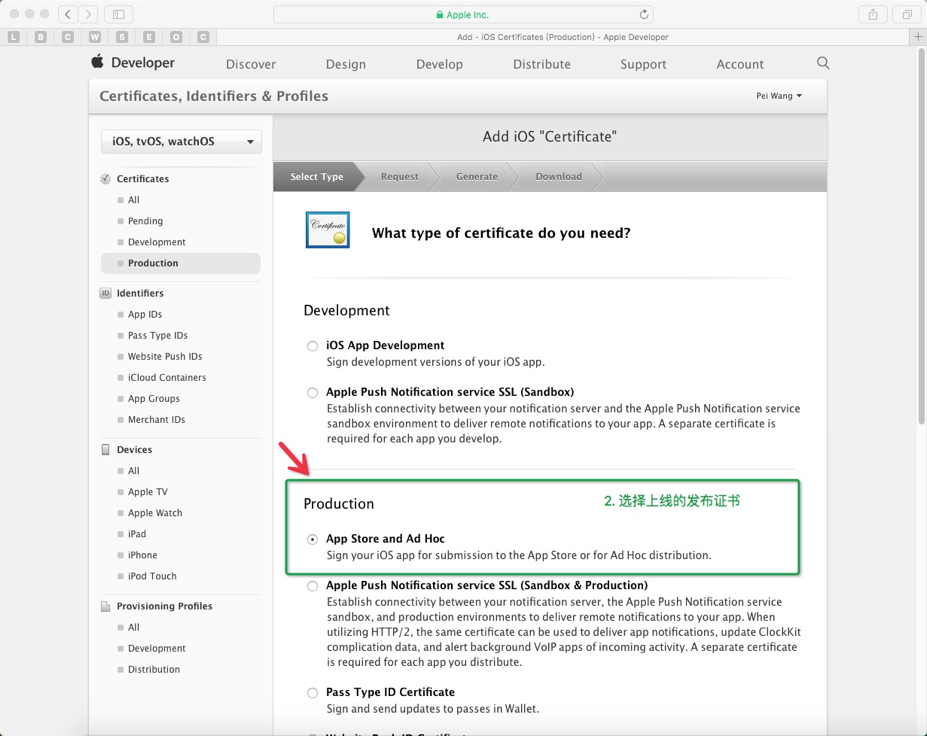
Task: Click the green lock icon in address bar
Action: pos(439,15)
